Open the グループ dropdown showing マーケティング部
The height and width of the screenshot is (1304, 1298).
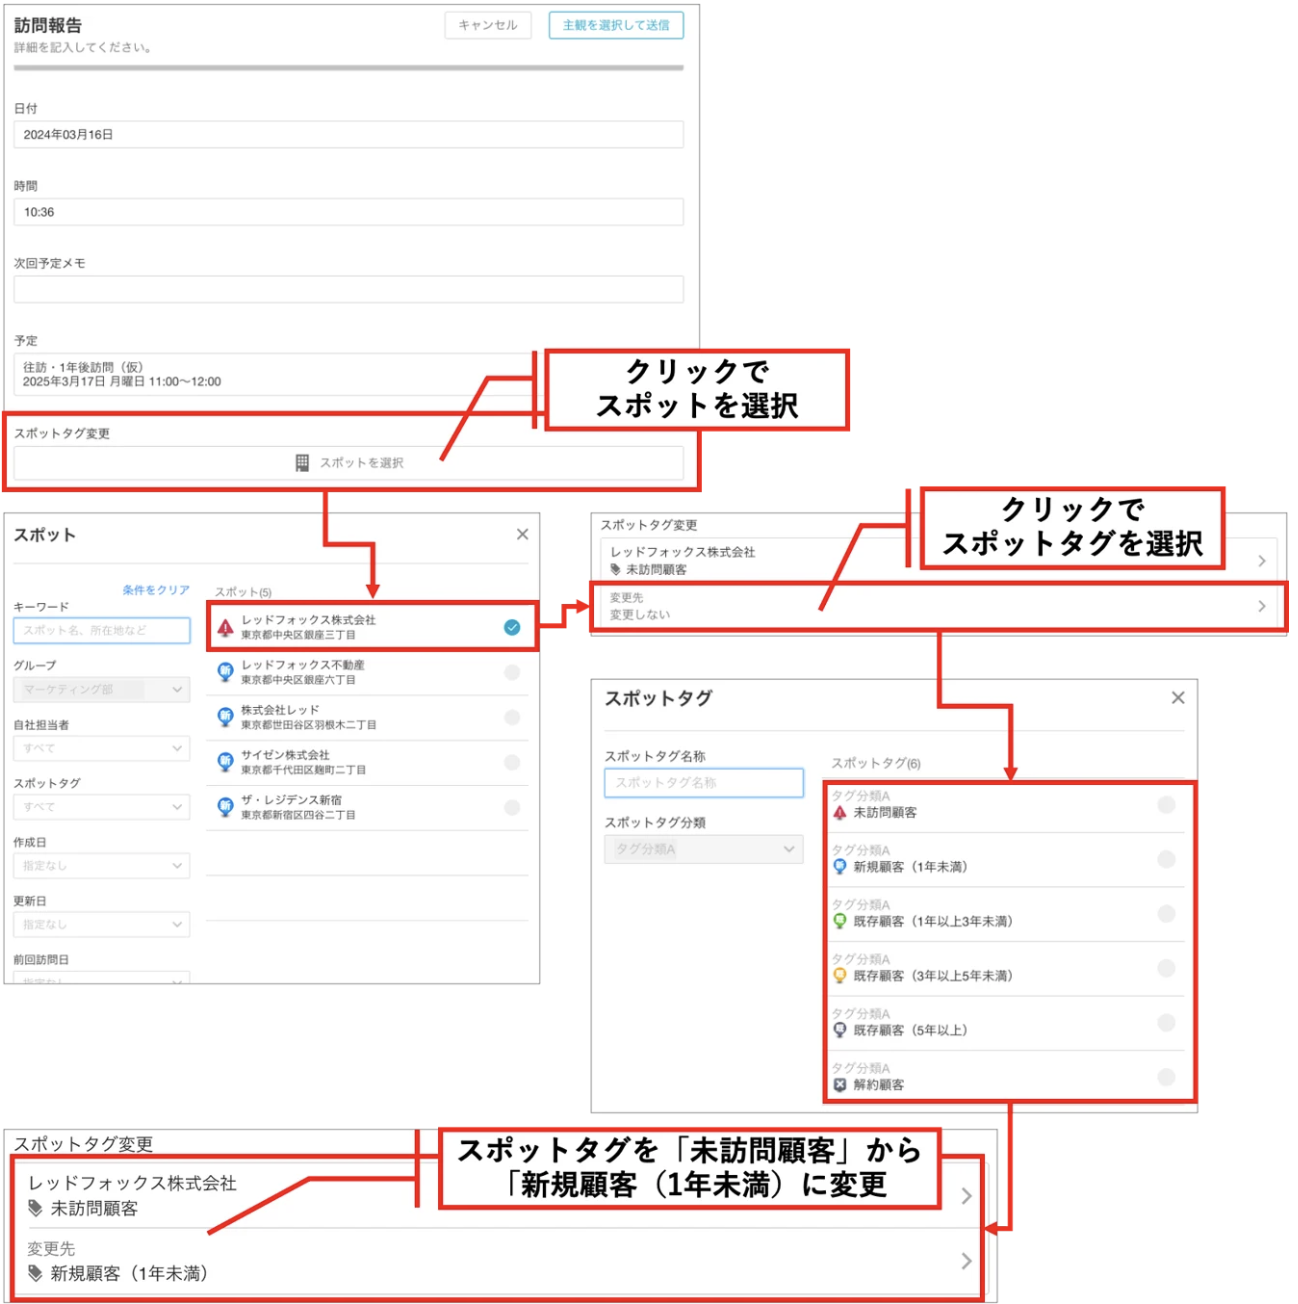(x=101, y=689)
